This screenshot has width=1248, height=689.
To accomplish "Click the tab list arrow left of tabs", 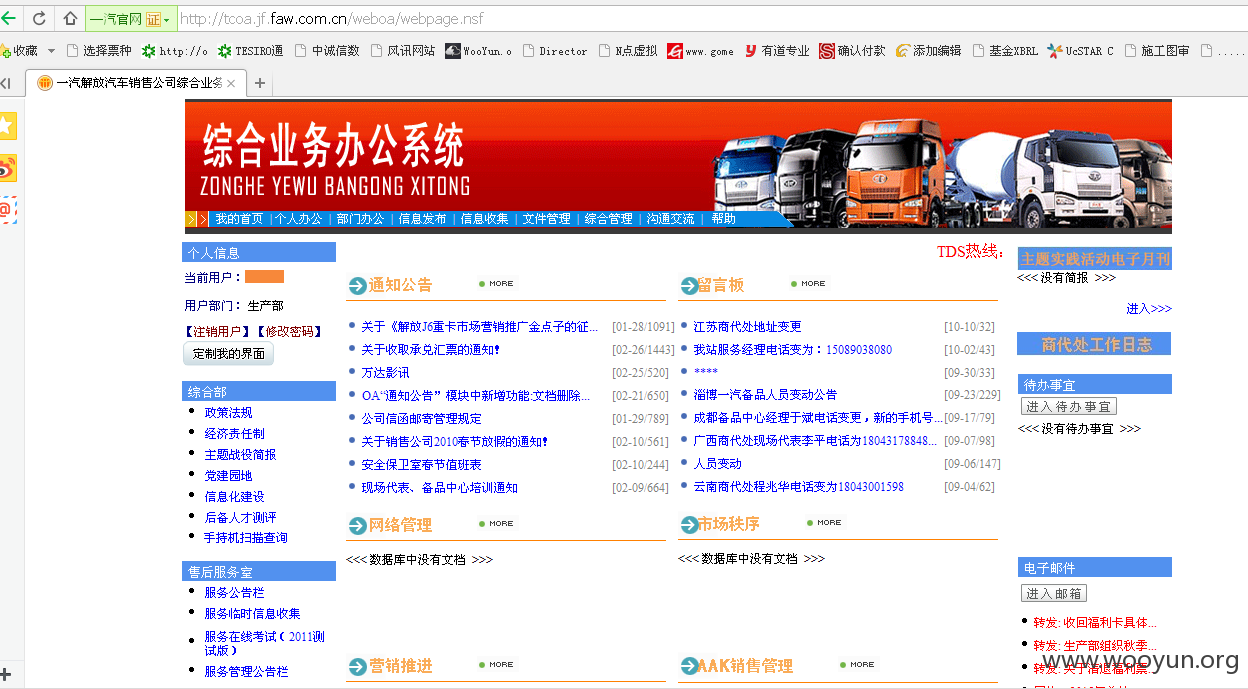I will [x=5, y=83].
